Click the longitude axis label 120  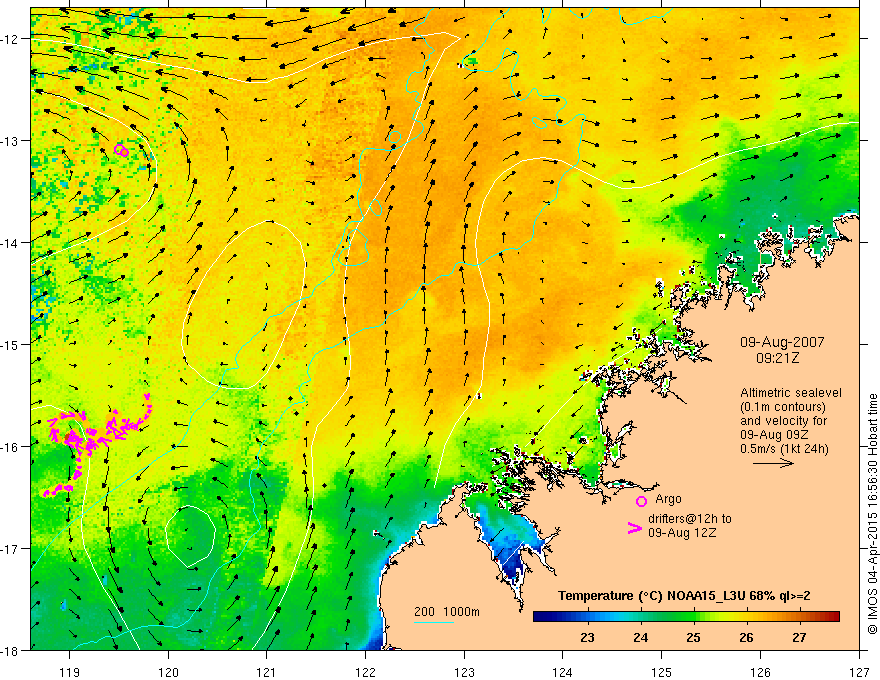coord(168,672)
